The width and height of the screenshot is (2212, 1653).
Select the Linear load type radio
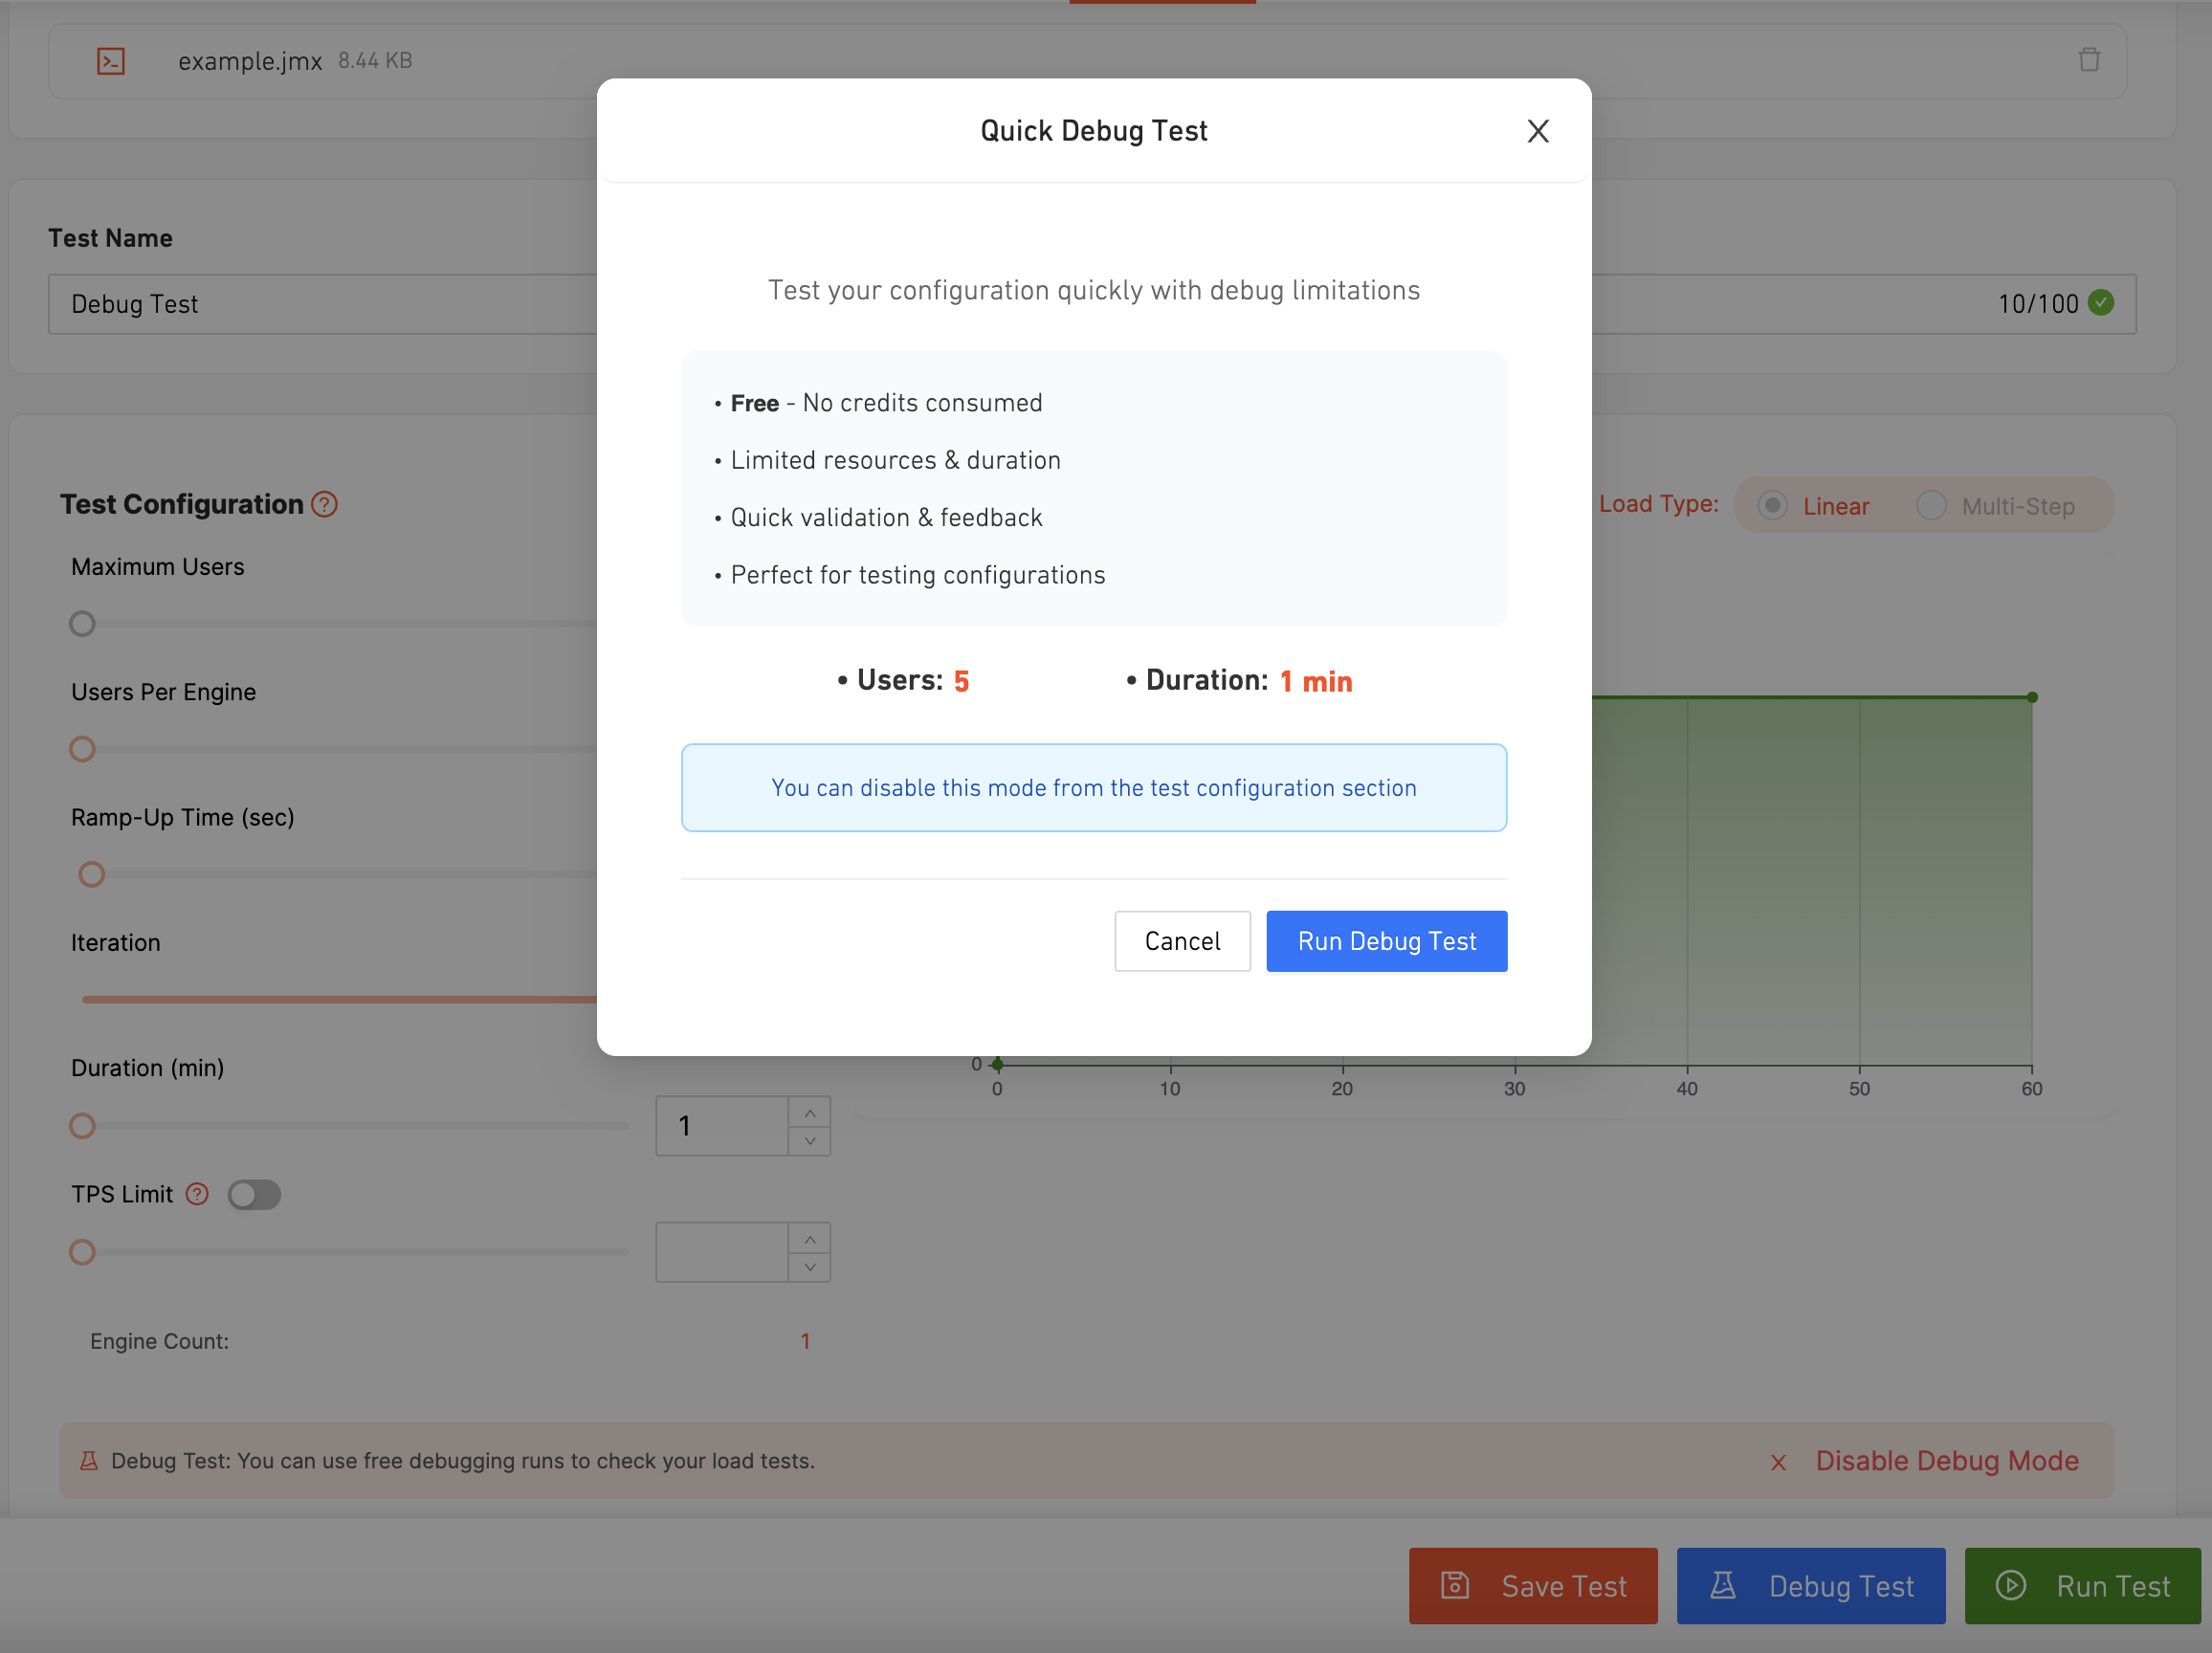[1772, 505]
